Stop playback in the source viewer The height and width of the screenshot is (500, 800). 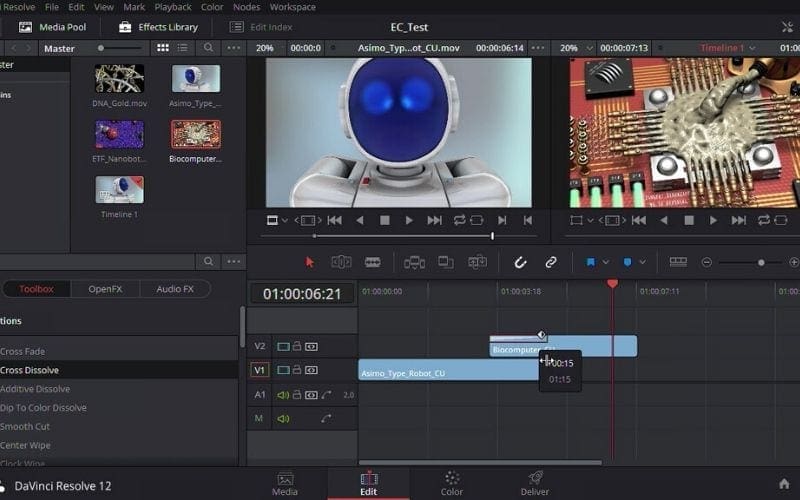[x=385, y=220]
